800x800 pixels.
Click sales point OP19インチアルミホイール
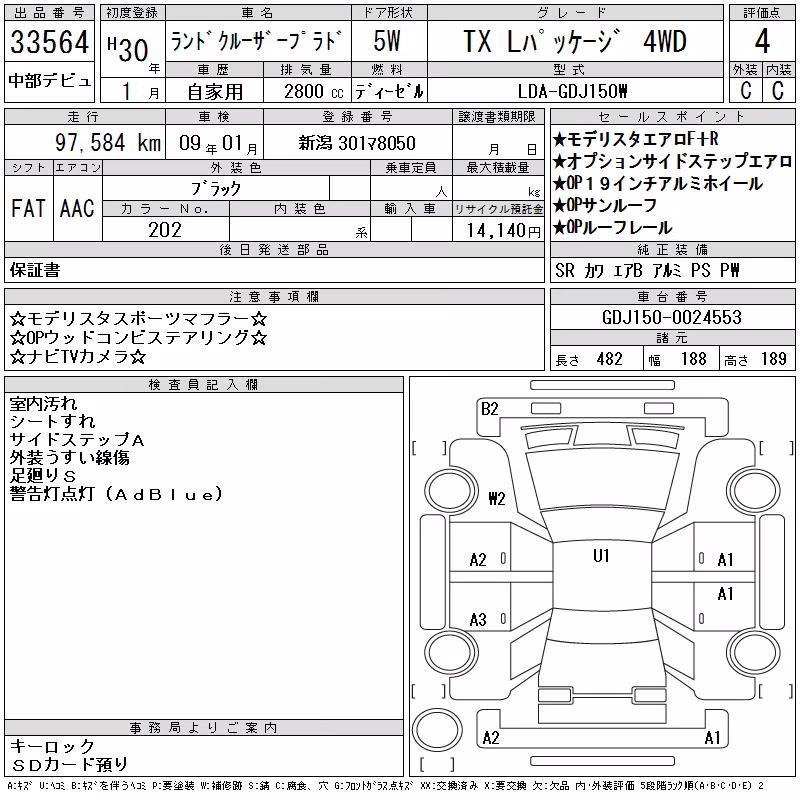pyautogui.click(x=658, y=183)
